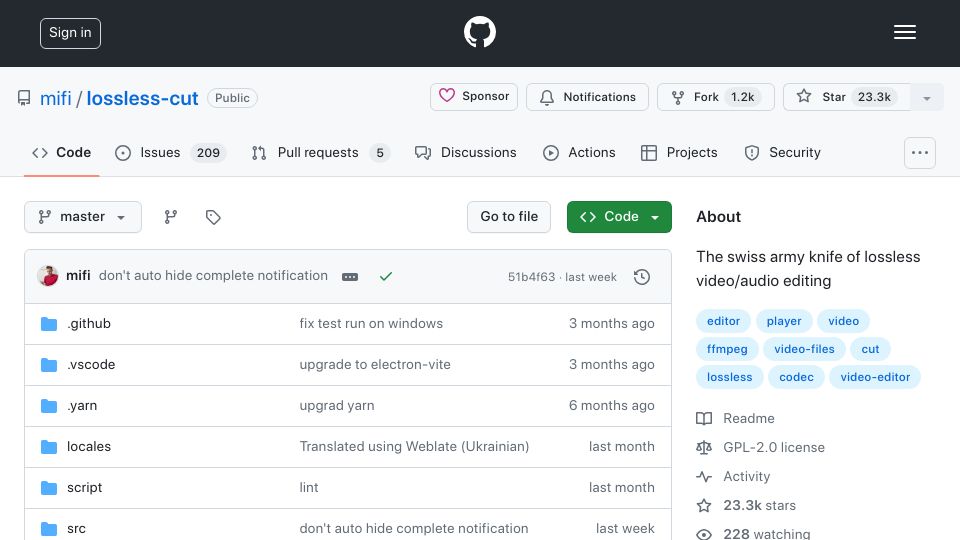Viewport: 960px width, 540px height.
Task: Open commit hash 51b4f63
Action: 531,277
